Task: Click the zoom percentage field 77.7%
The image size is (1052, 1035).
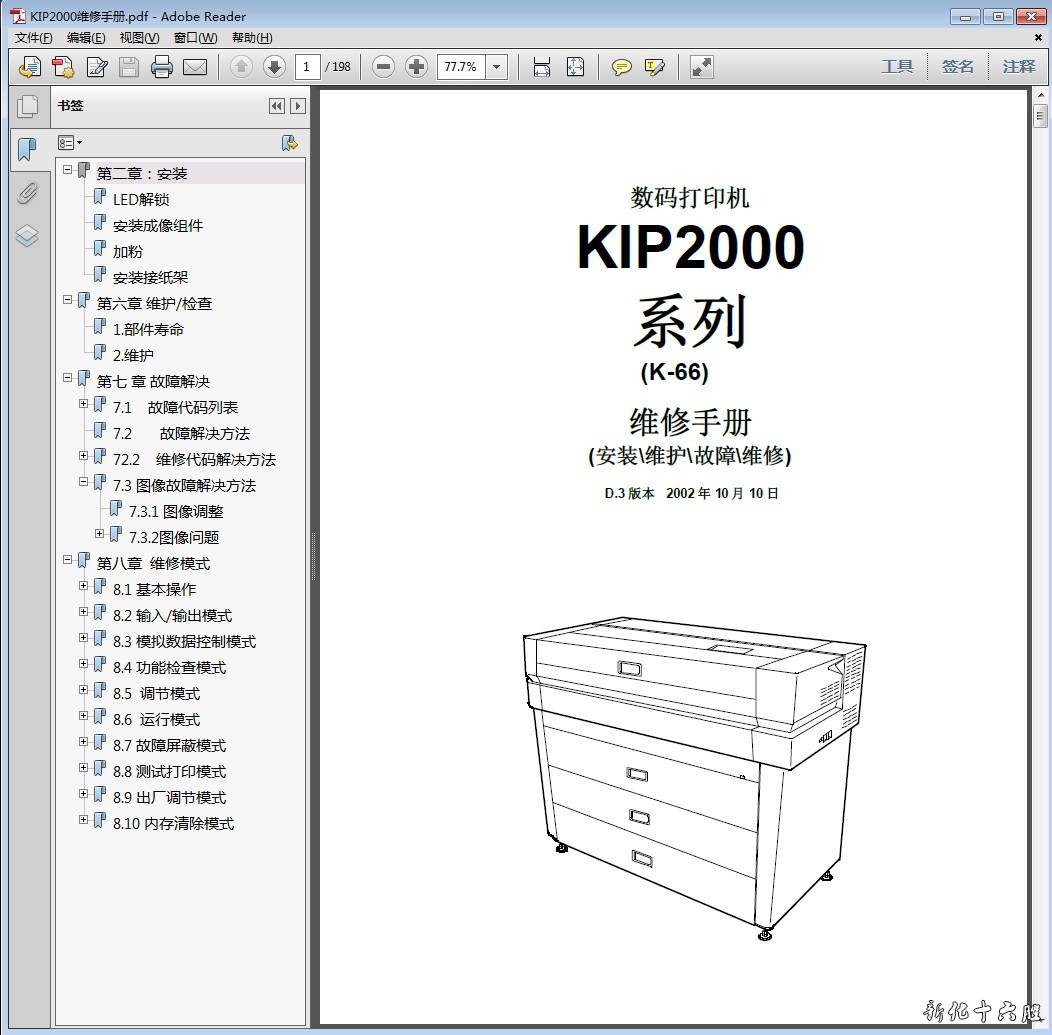Action: (x=461, y=66)
